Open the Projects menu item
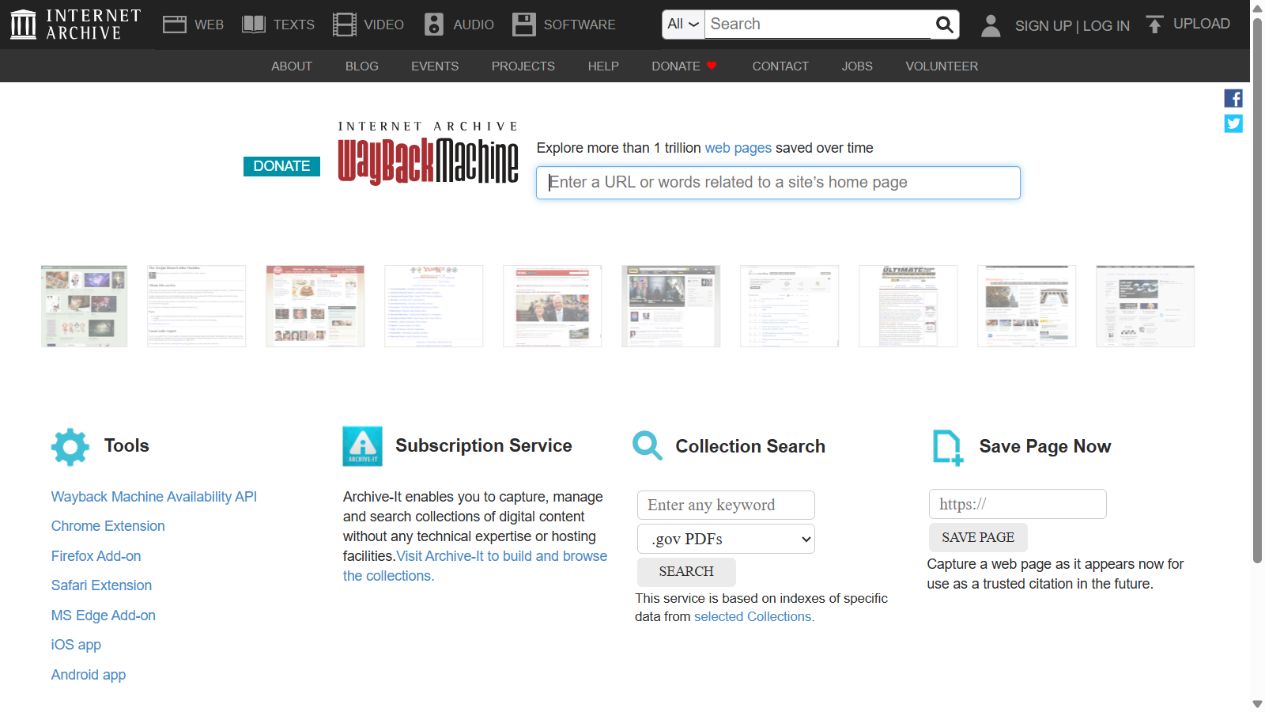Viewport: 1265px width, 712px height. [x=523, y=66]
